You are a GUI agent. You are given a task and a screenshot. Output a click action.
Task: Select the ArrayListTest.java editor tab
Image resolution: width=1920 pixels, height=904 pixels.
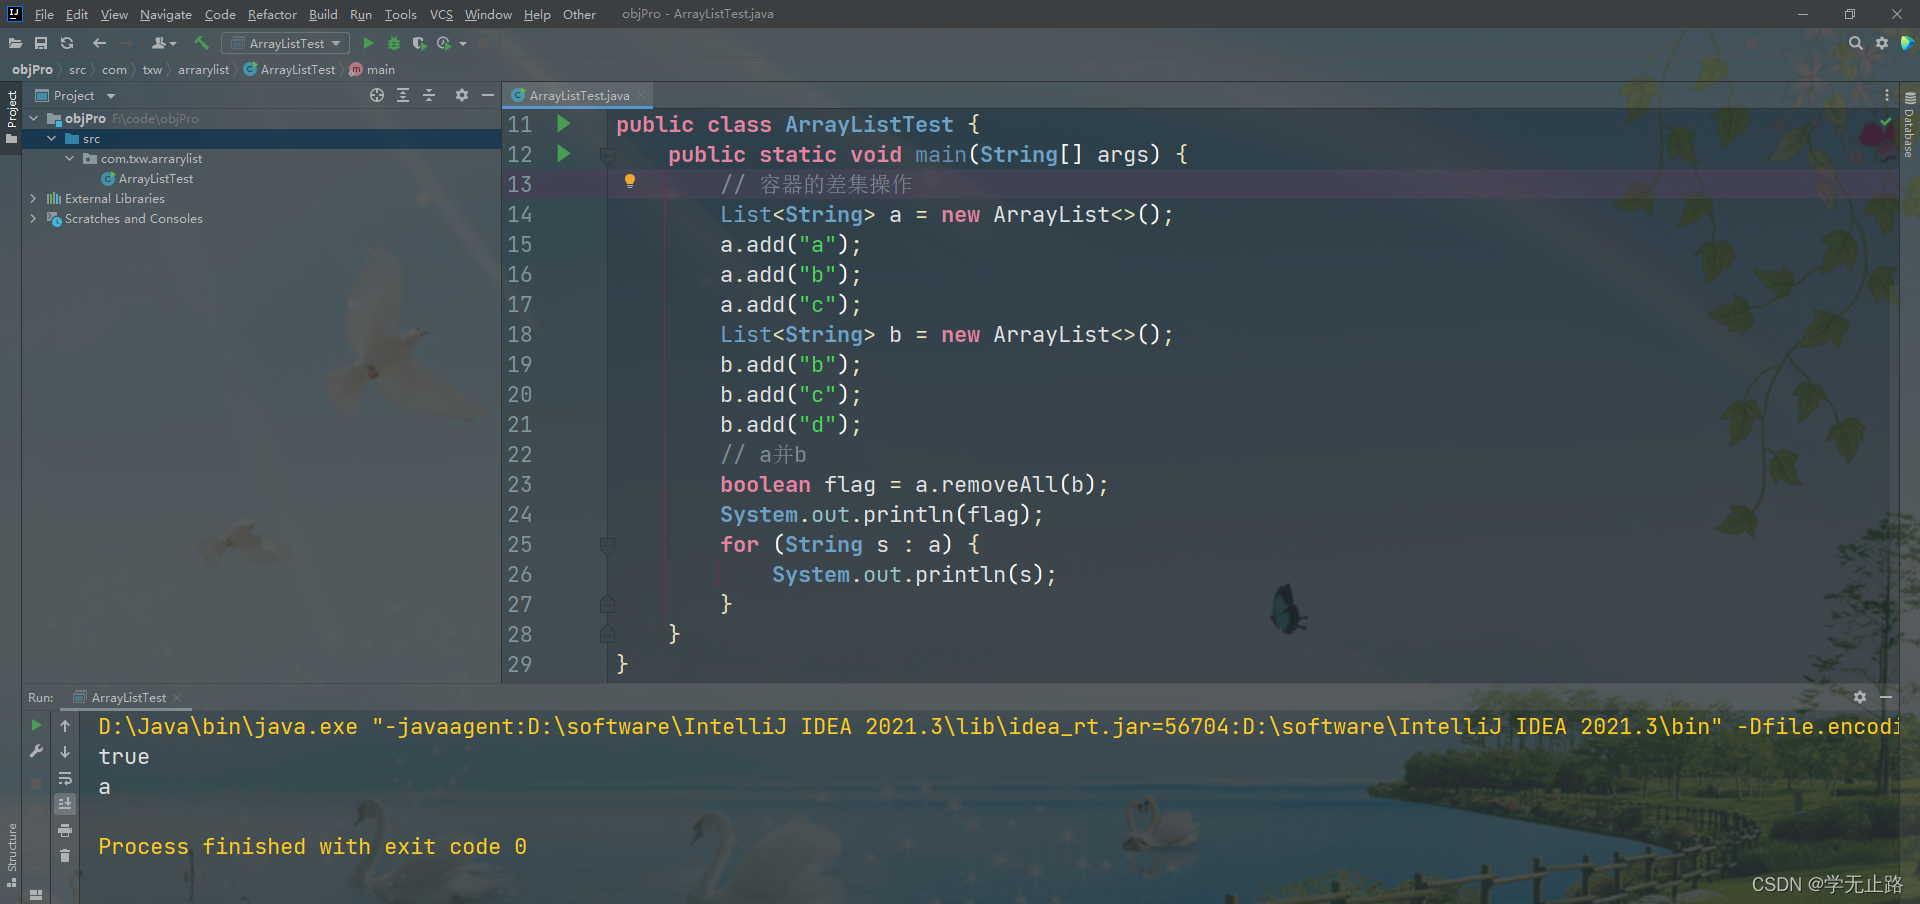(579, 95)
